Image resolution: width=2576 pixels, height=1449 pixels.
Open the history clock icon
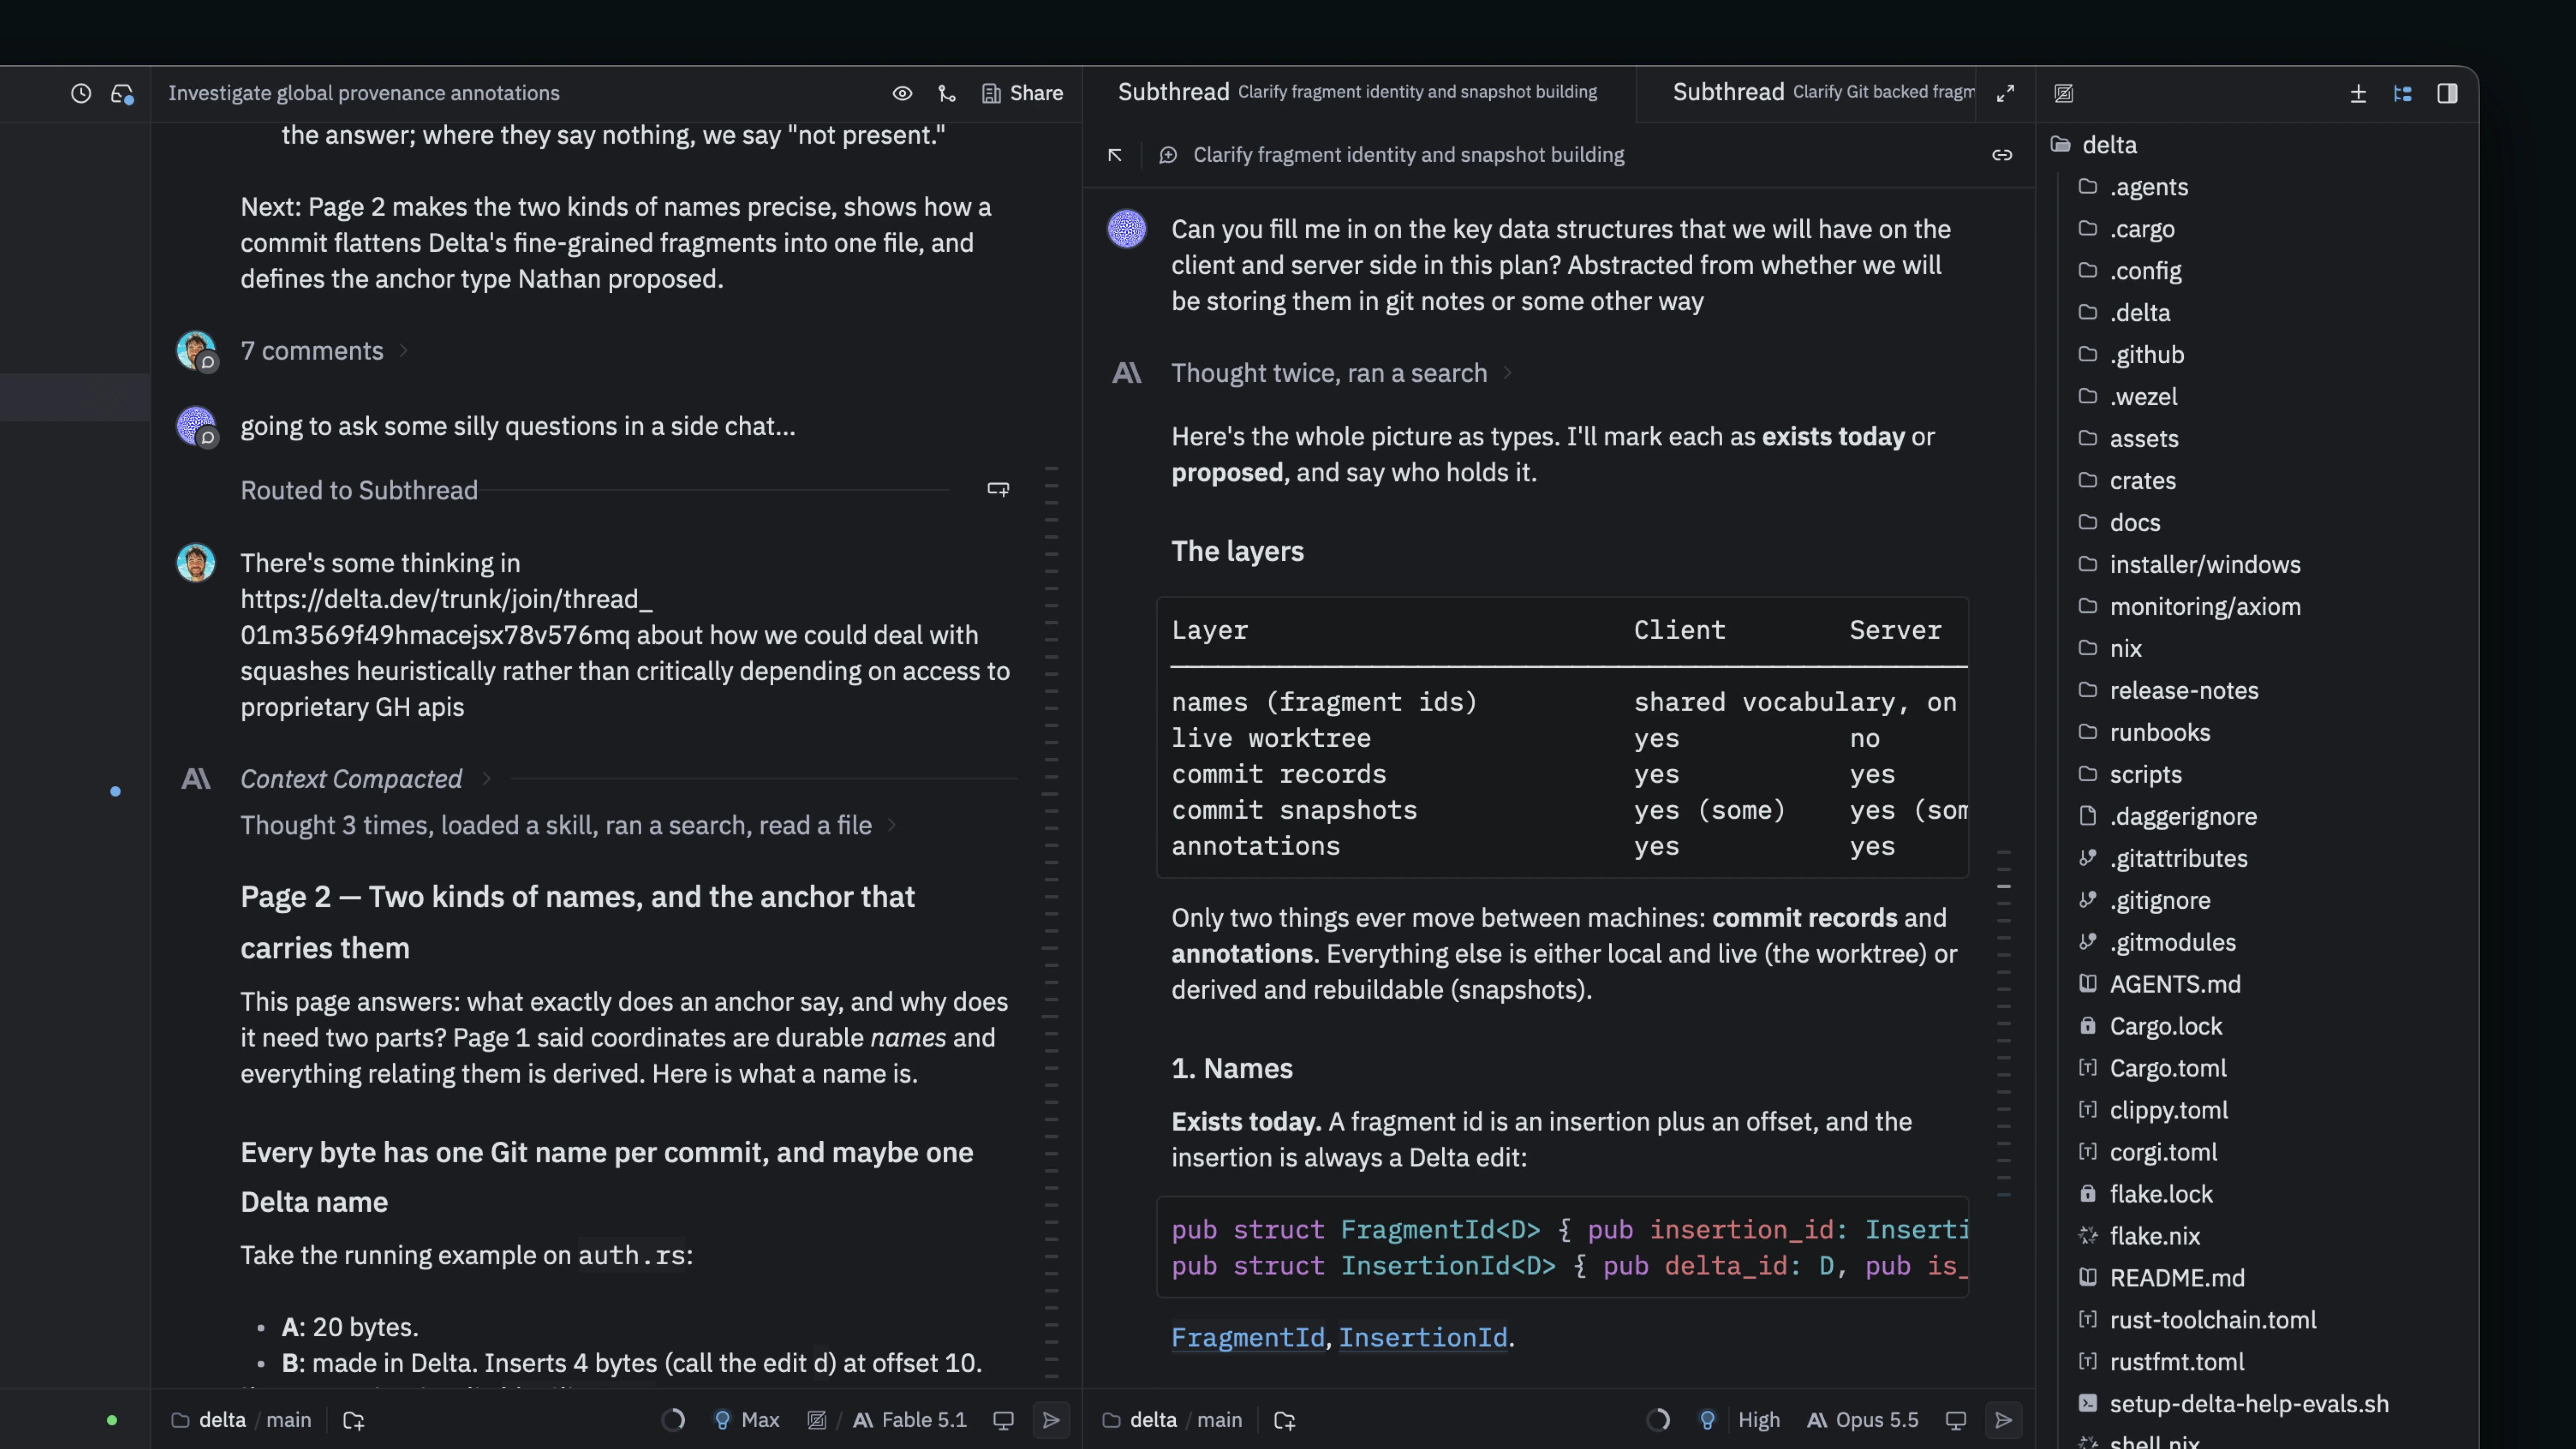pyautogui.click(x=81, y=93)
